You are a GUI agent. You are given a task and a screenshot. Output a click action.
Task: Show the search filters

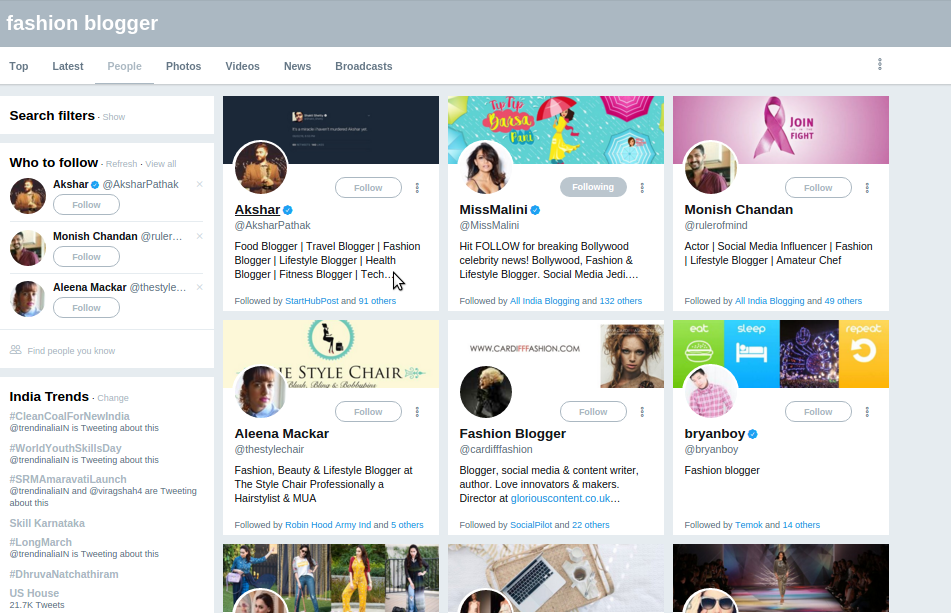pos(114,117)
